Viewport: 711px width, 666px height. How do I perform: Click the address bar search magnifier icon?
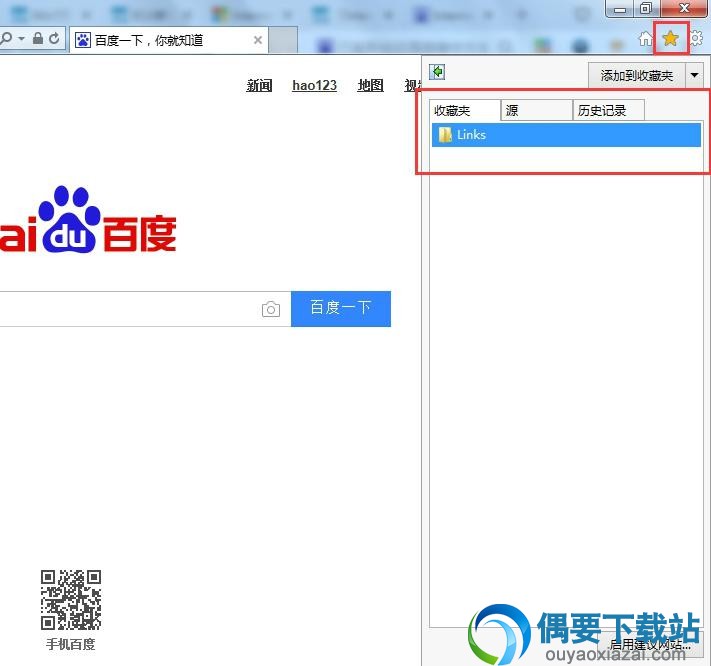(6, 38)
